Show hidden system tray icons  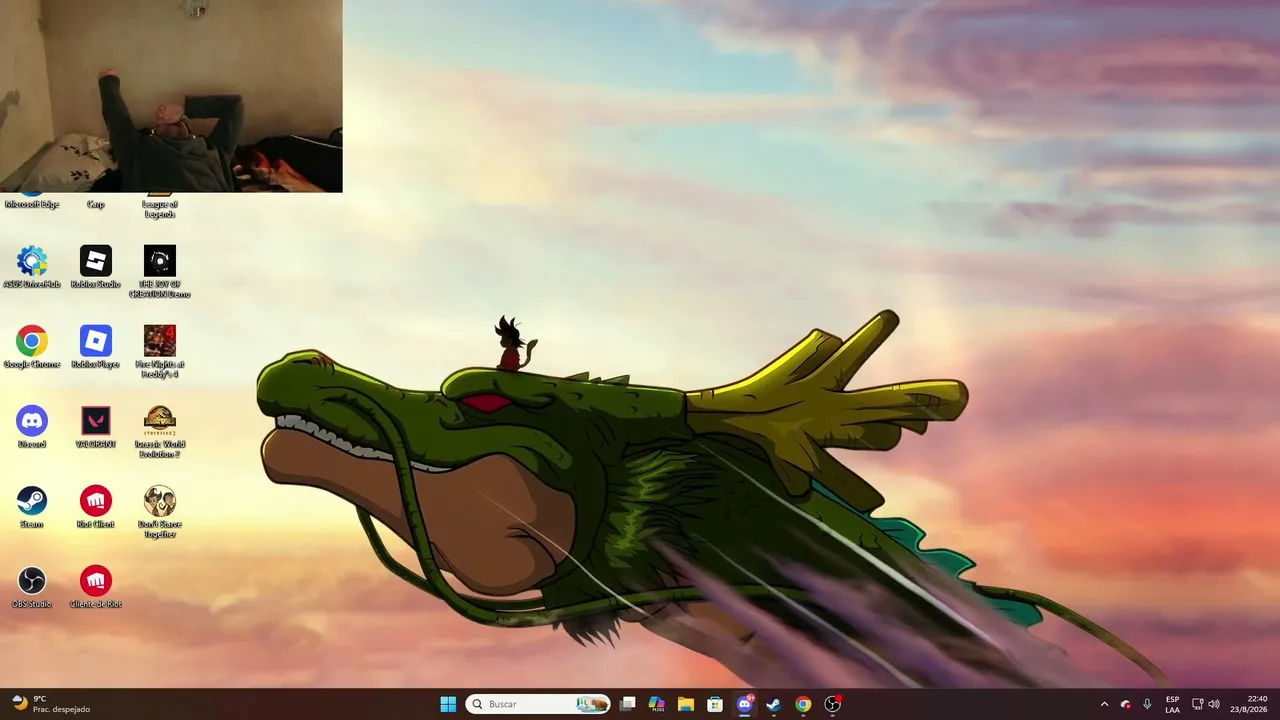tap(1104, 704)
